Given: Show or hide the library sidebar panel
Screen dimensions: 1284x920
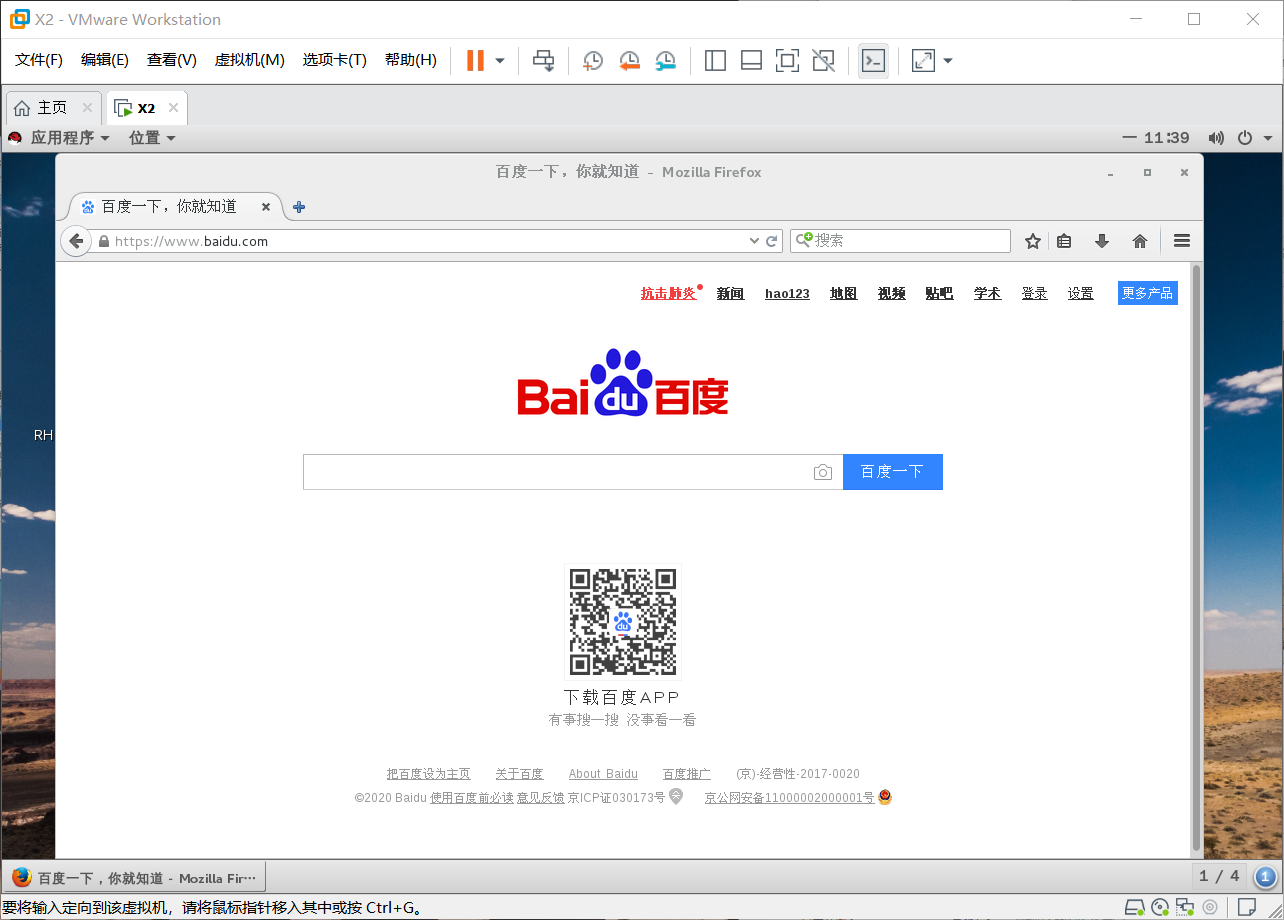Looking at the screenshot, I should (715, 61).
